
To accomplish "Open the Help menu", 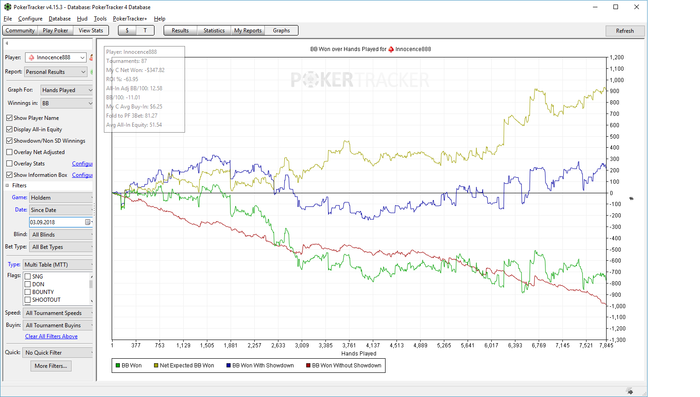I will (x=159, y=19).
